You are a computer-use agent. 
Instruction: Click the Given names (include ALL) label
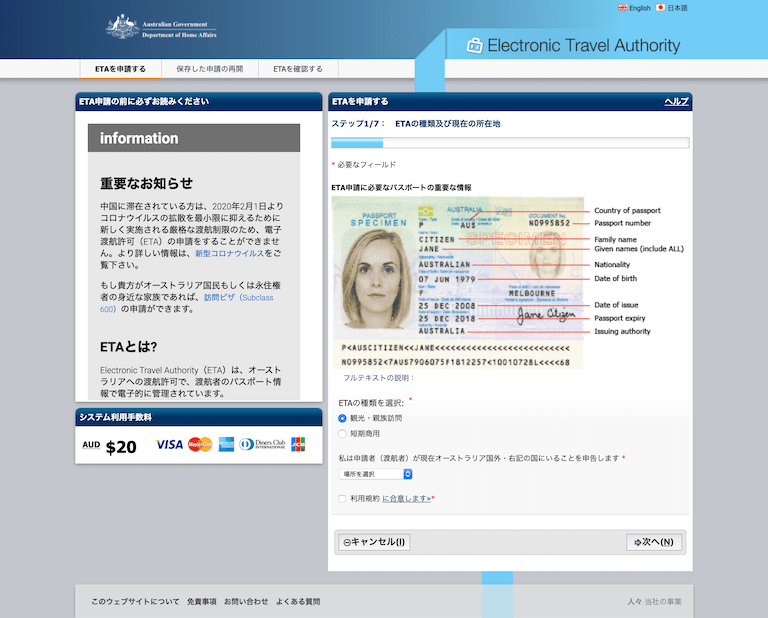click(x=639, y=249)
